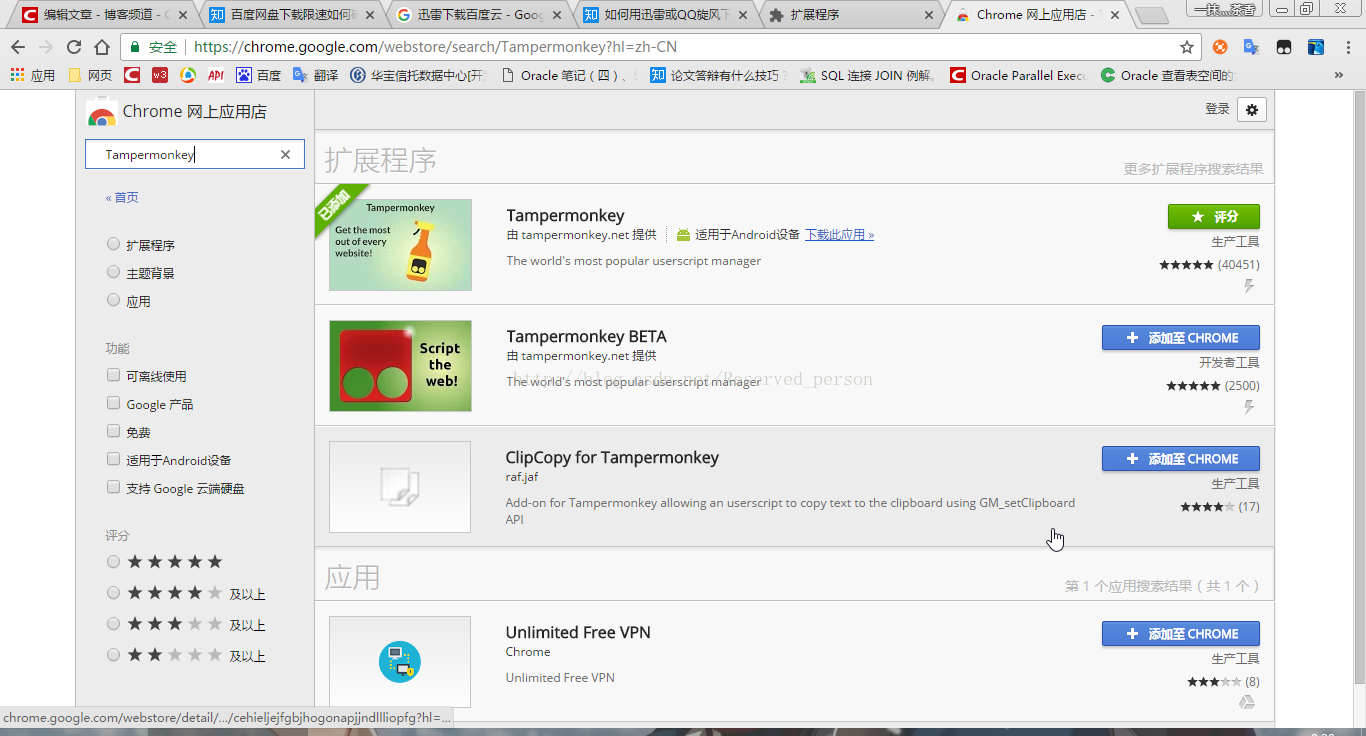Image resolution: width=1366 pixels, height=736 pixels.
Task: Go to « 首页 link
Action: click(122, 197)
